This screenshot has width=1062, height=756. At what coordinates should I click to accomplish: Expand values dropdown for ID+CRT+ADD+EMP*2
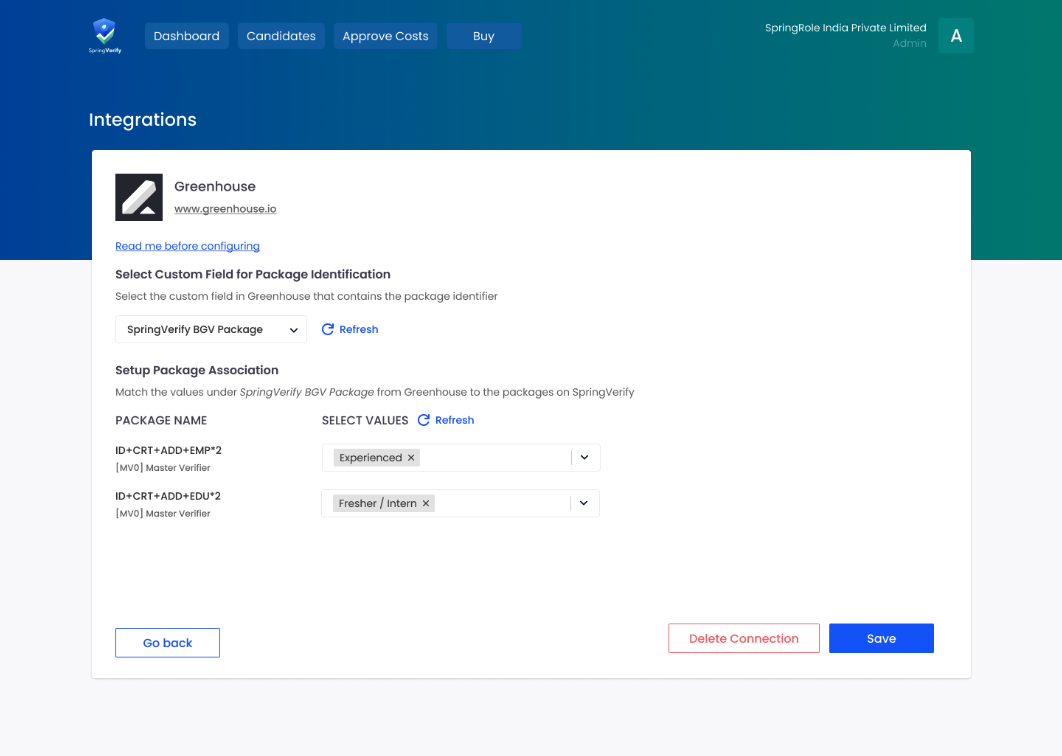tap(585, 457)
